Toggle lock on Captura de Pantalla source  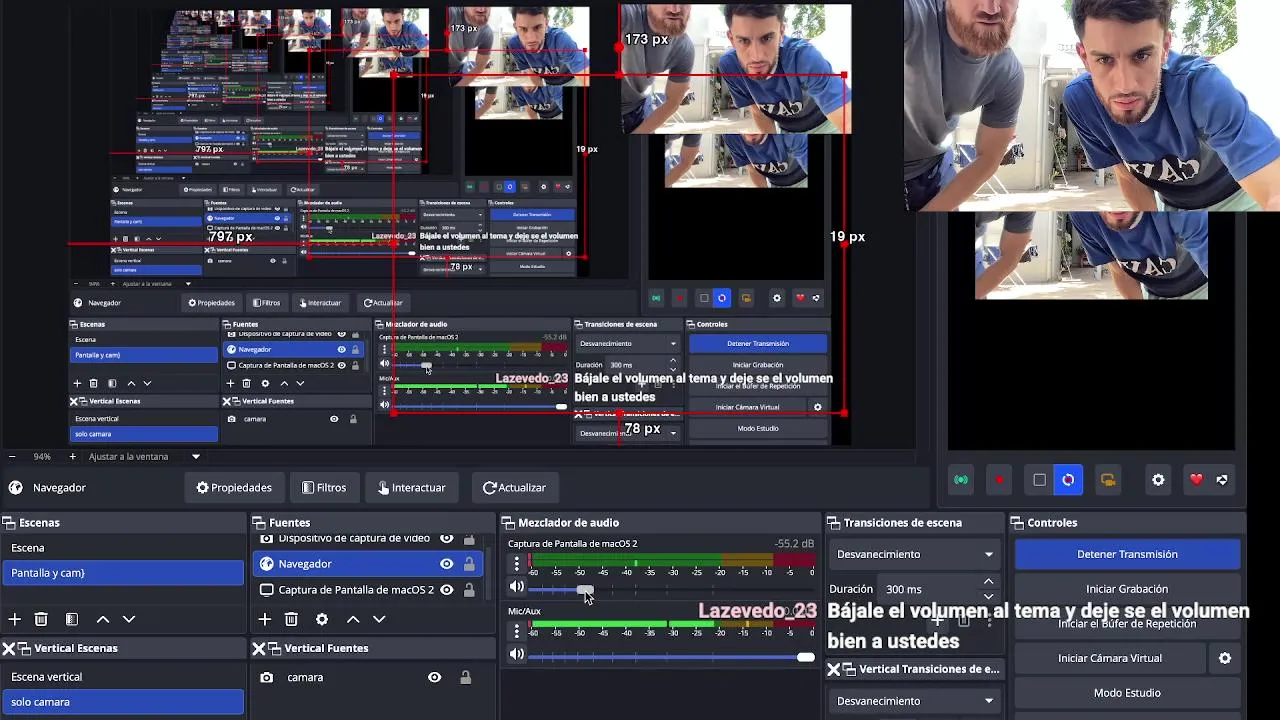pos(468,590)
